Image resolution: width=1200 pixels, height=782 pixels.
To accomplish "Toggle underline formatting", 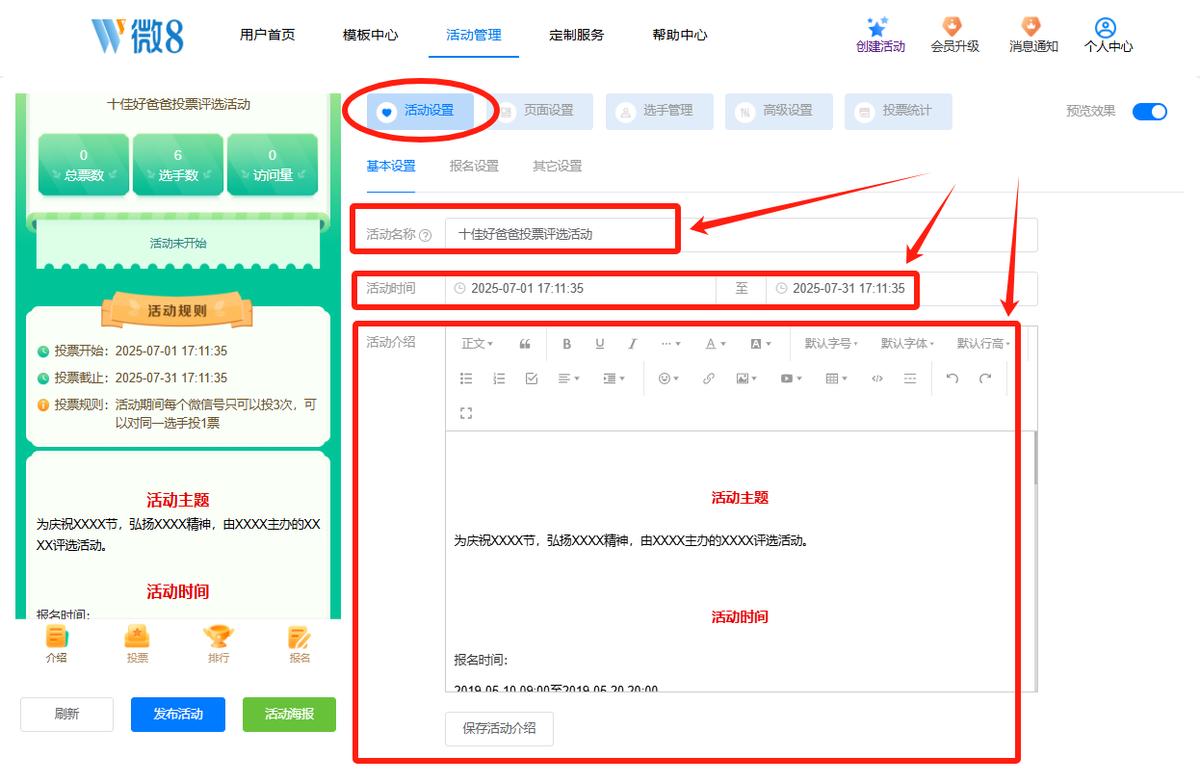I will coord(600,344).
